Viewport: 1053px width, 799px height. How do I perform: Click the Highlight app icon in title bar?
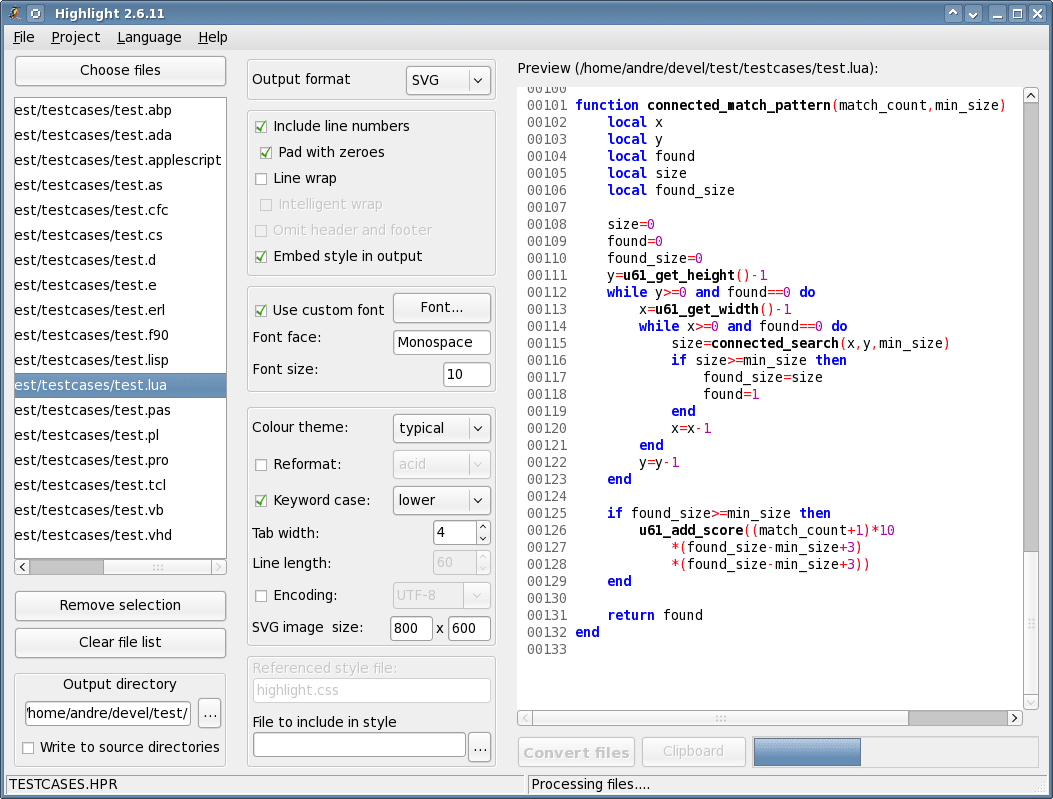(x=13, y=13)
